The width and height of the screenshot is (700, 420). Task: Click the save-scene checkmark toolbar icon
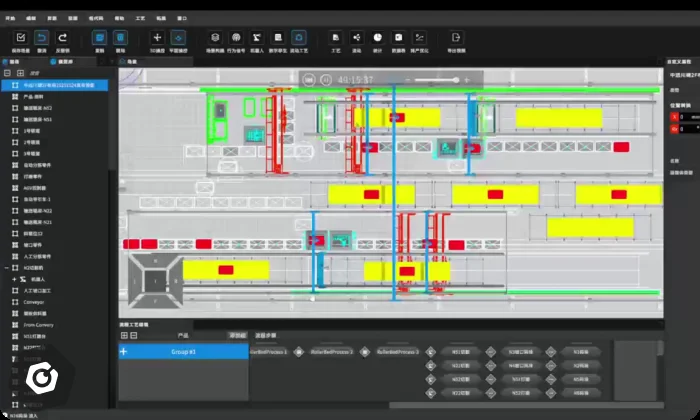coord(21,38)
